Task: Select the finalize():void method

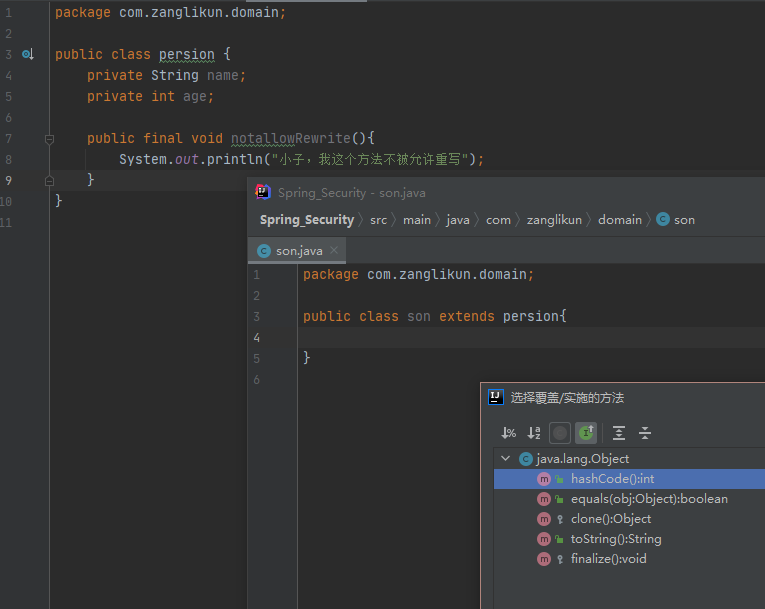Action: tap(608, 559)
